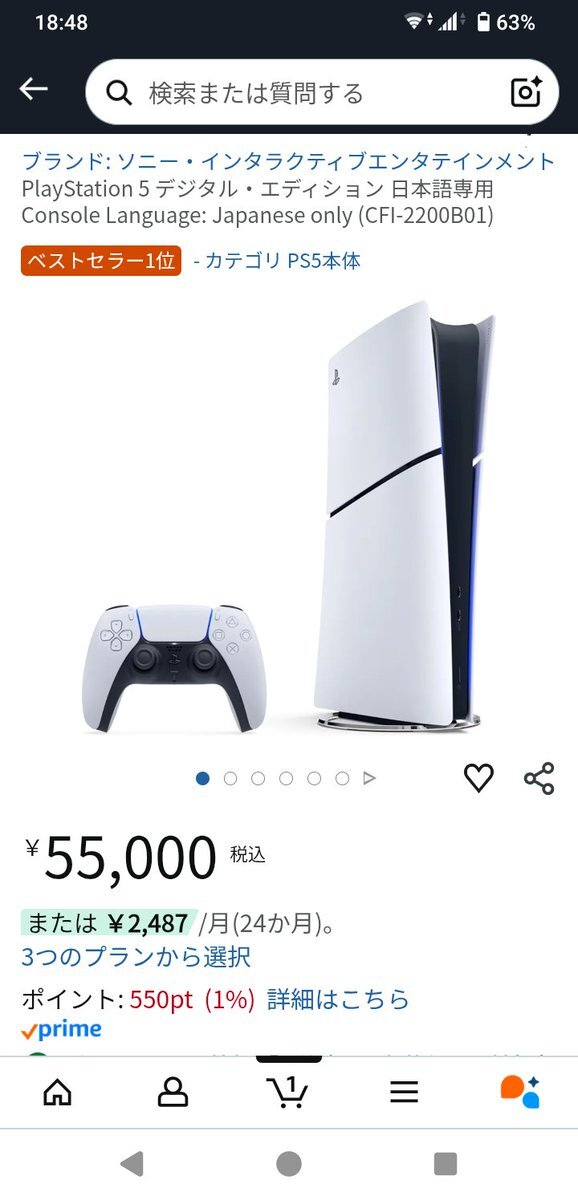578x1200 pixels.
Task: Open camera lens search icon
Action: tap(526, 92)
